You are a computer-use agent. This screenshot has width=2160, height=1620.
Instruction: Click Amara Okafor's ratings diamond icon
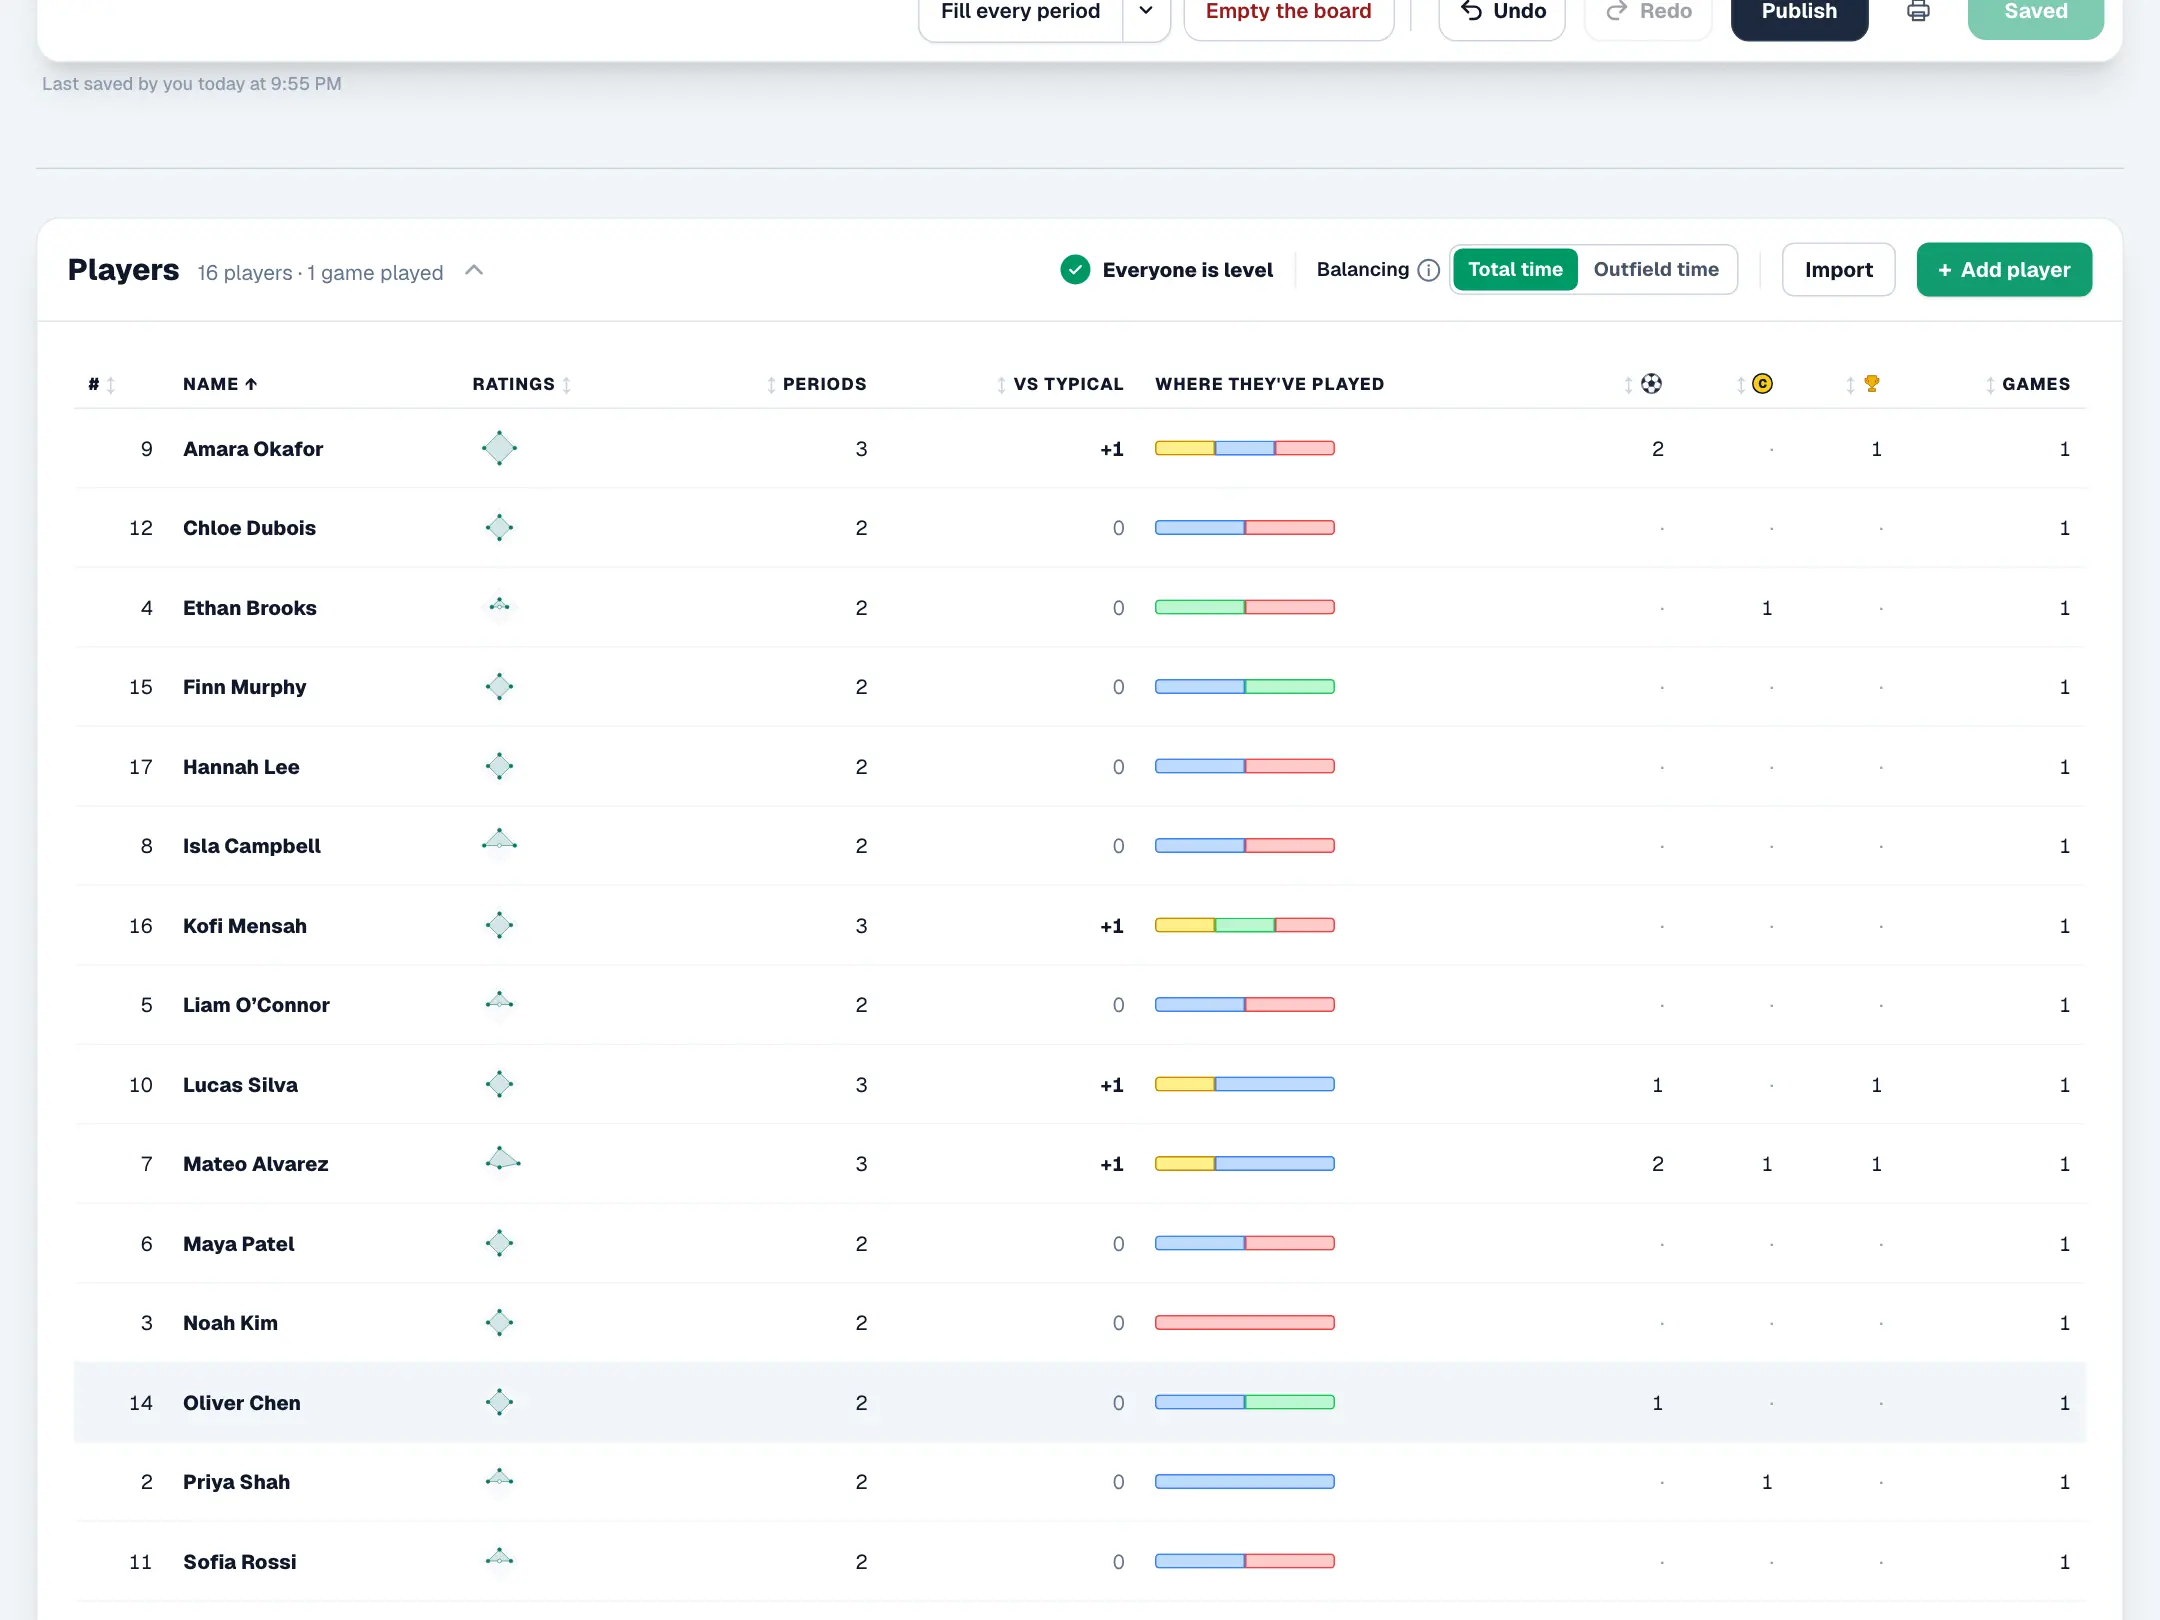[x=499, y=448]
